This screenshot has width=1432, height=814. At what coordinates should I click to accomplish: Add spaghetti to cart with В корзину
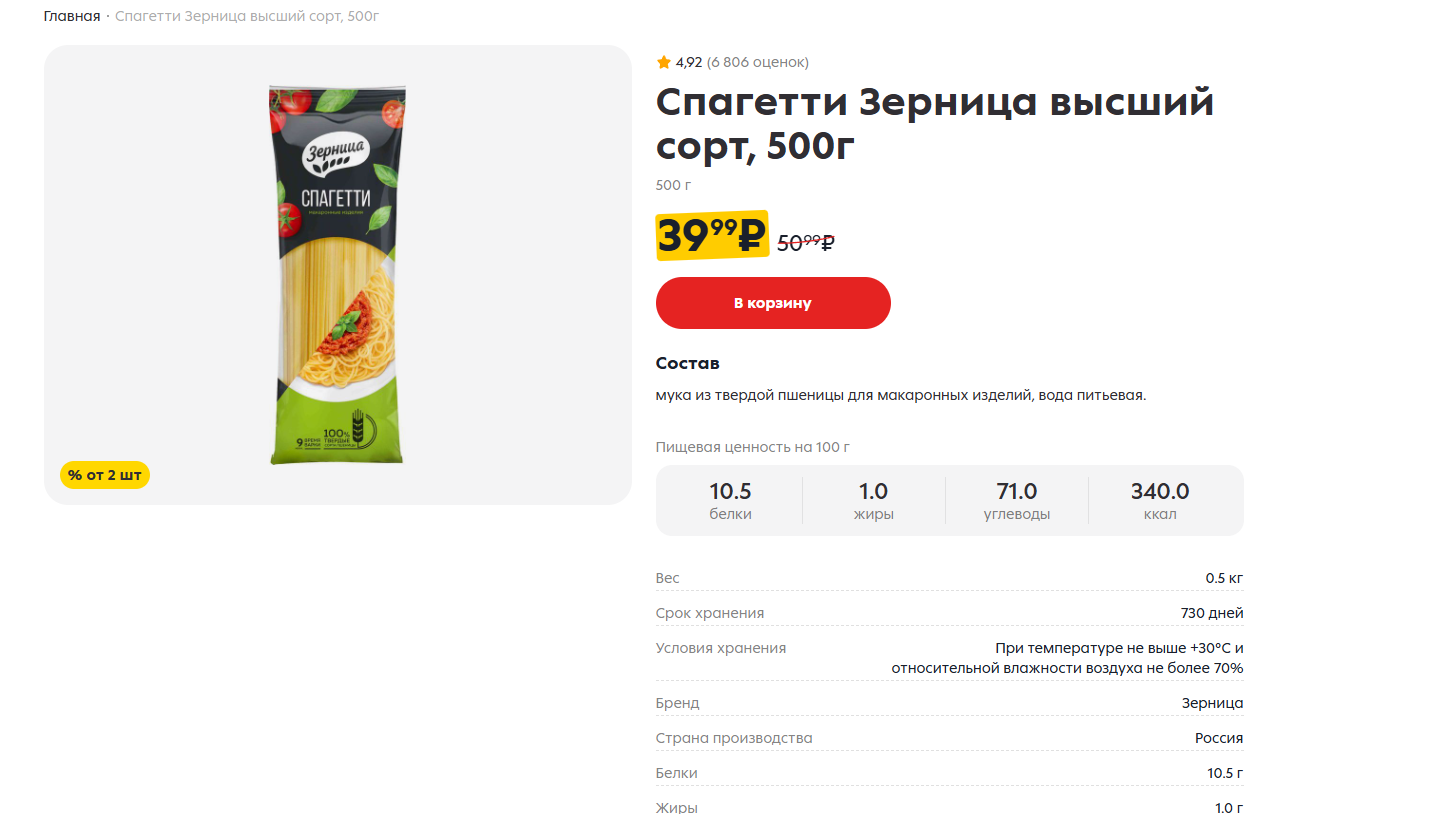(773, 303)
